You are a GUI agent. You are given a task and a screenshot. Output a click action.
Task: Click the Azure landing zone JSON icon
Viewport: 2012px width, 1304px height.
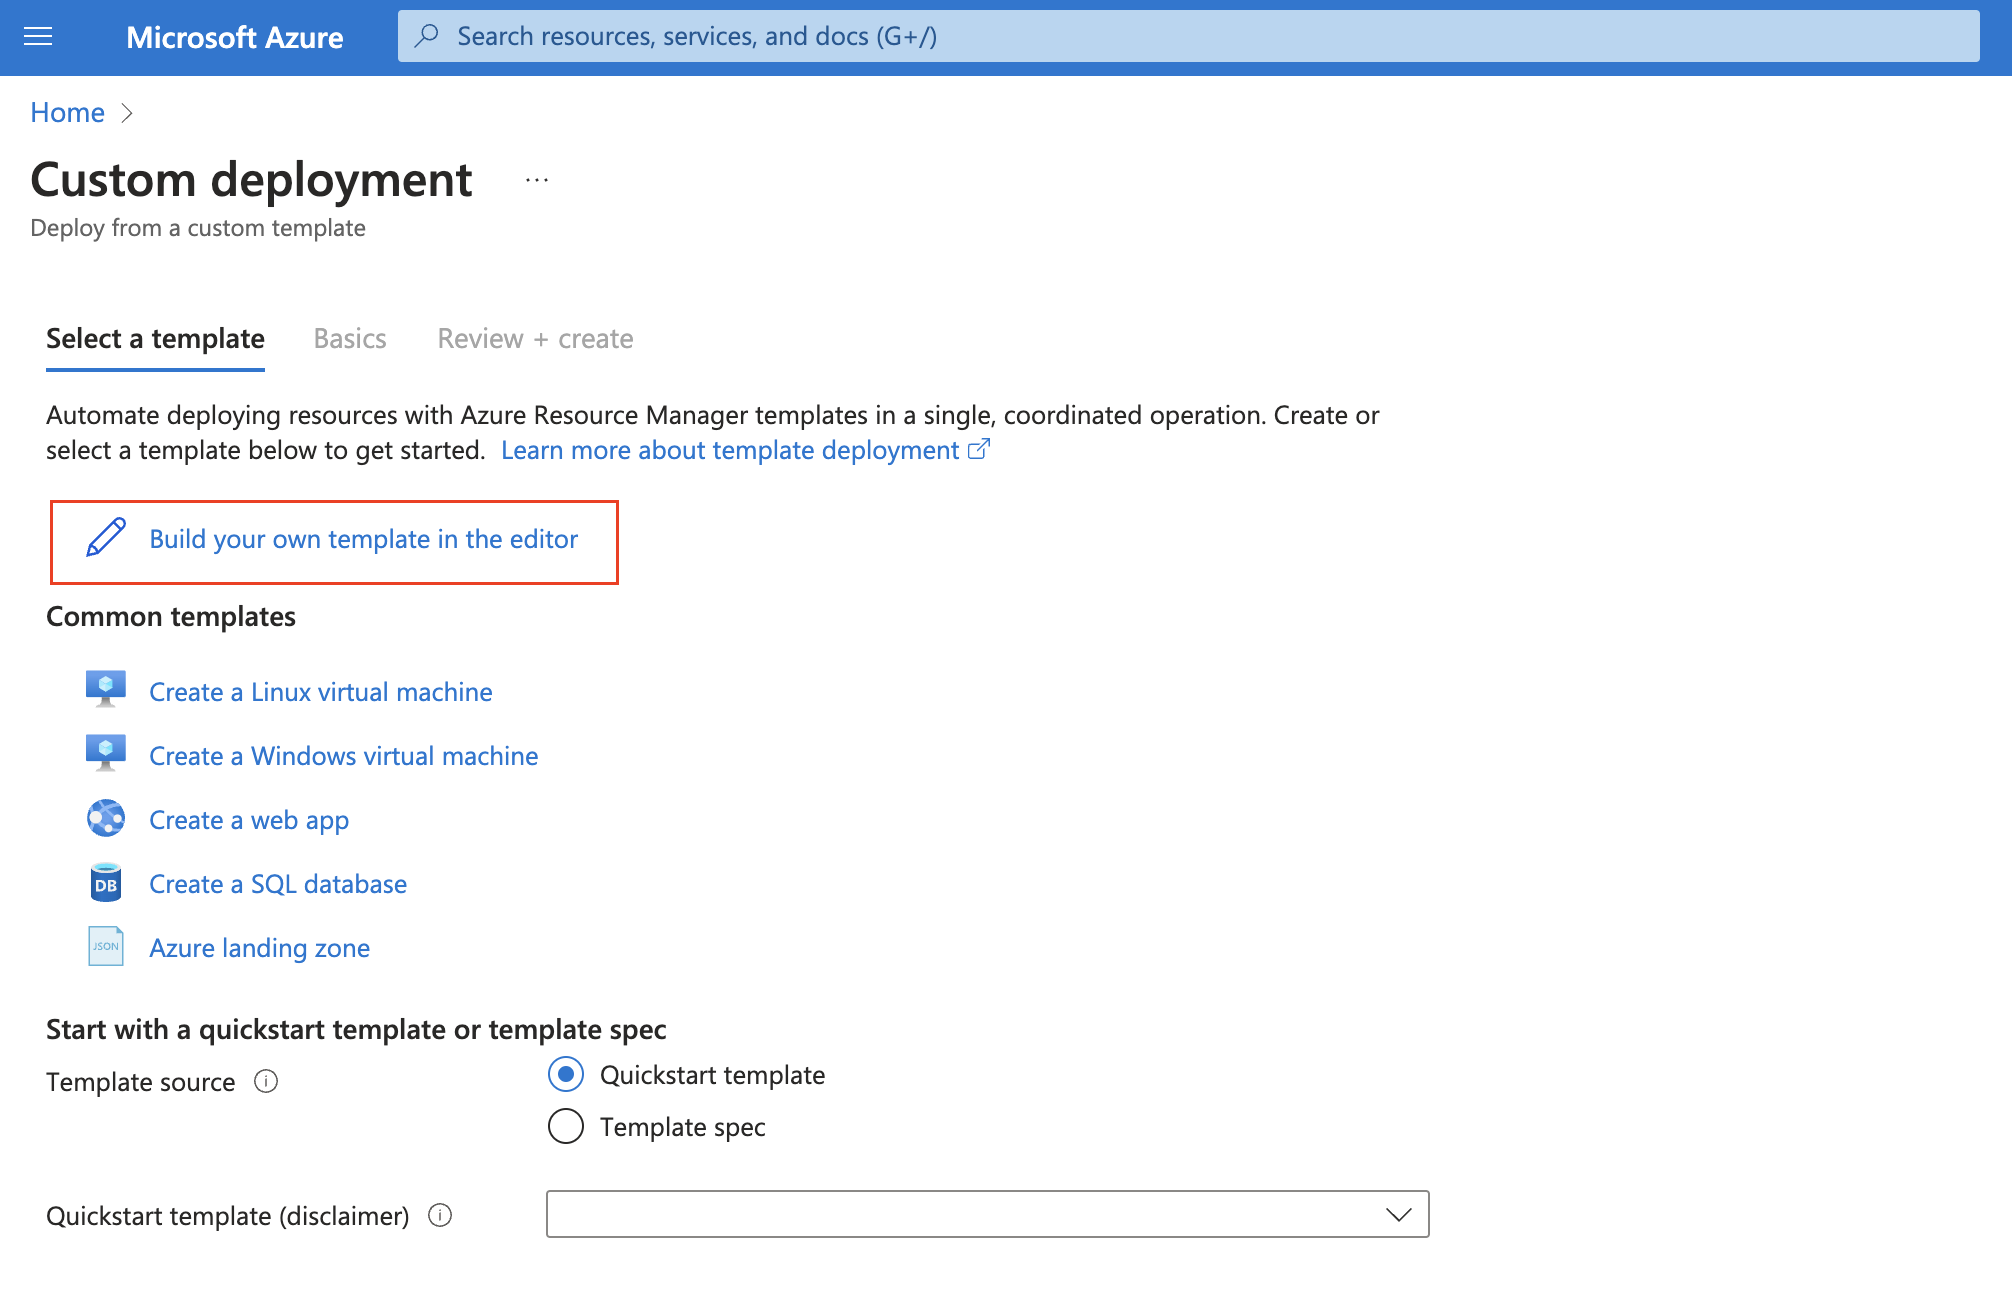tap(106, 946)
